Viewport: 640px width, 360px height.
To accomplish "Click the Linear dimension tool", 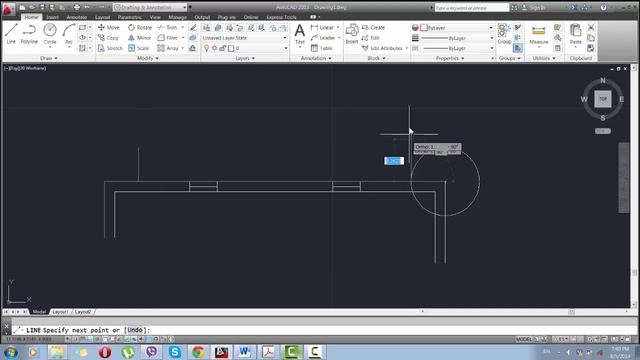I will point(322,27).
